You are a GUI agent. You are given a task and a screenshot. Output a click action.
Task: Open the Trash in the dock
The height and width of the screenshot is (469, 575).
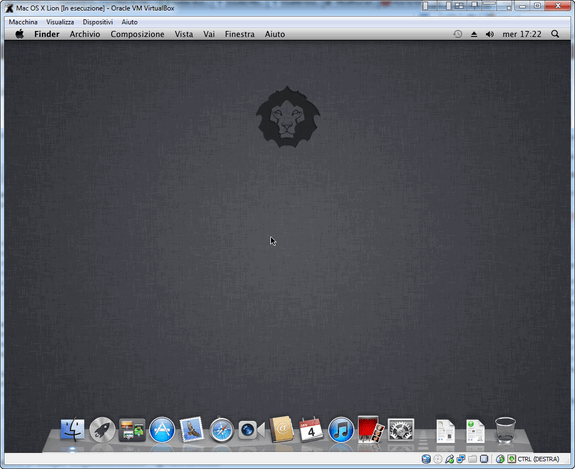tap(505, 429)
